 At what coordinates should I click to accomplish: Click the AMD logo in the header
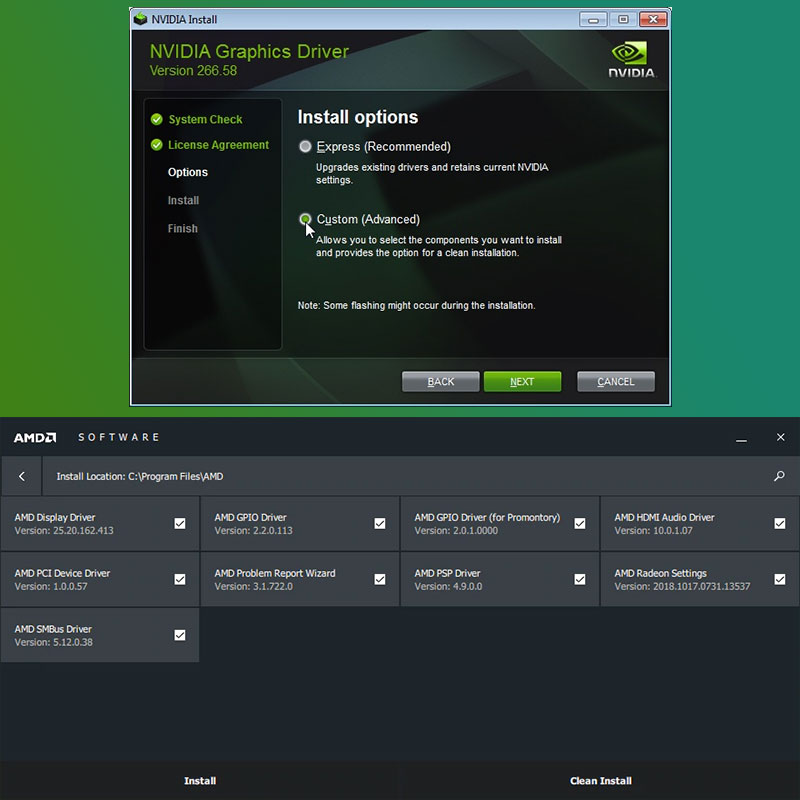pyautogui.click(x=35, y=438)
